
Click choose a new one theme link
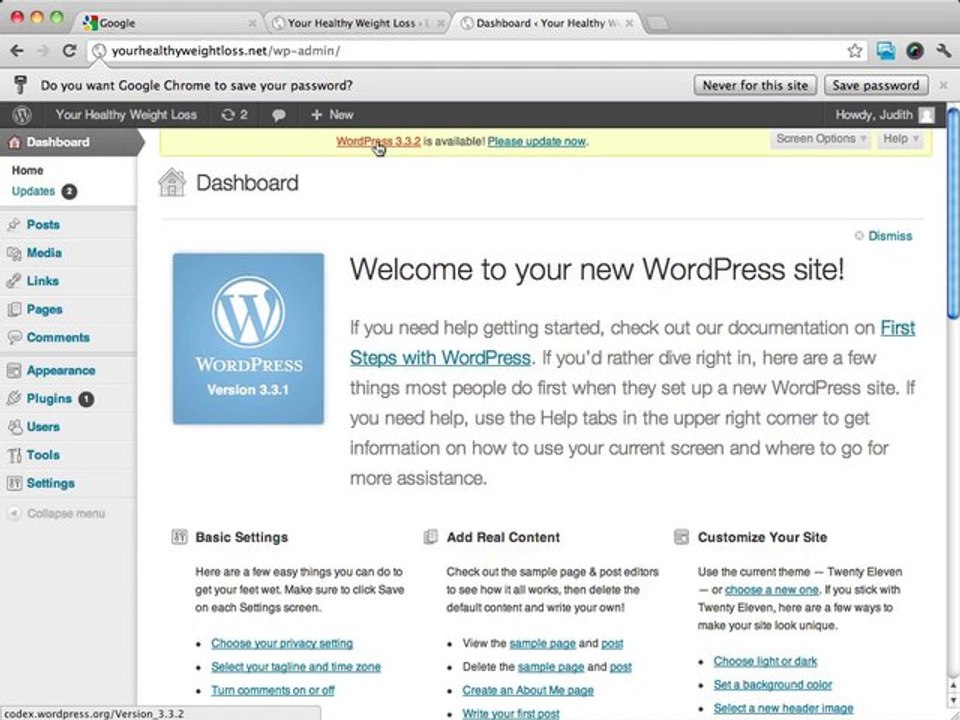click(772, 590)
